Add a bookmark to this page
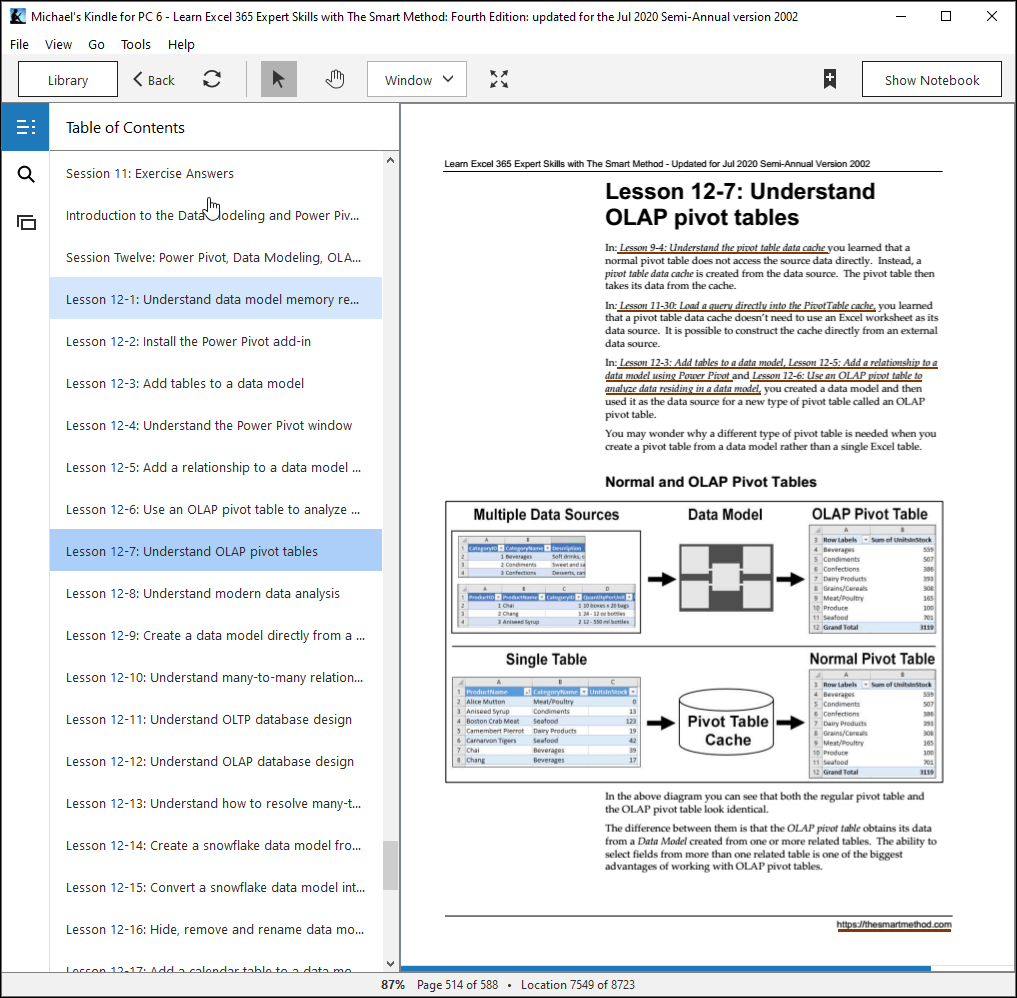This screenshot has width=1017, height=998. [830, 79]
